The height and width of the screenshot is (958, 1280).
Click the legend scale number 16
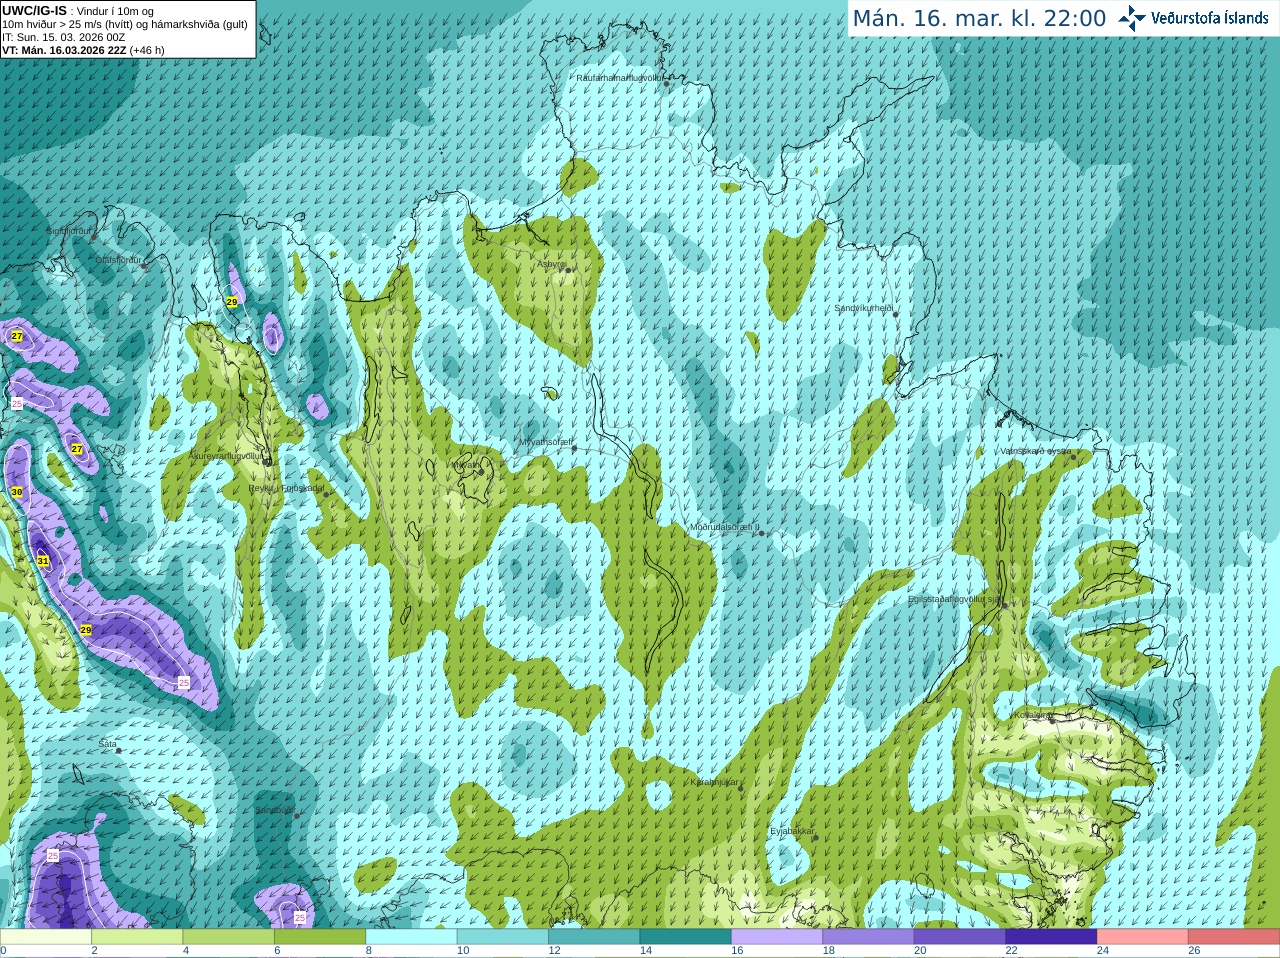[737, 951]
